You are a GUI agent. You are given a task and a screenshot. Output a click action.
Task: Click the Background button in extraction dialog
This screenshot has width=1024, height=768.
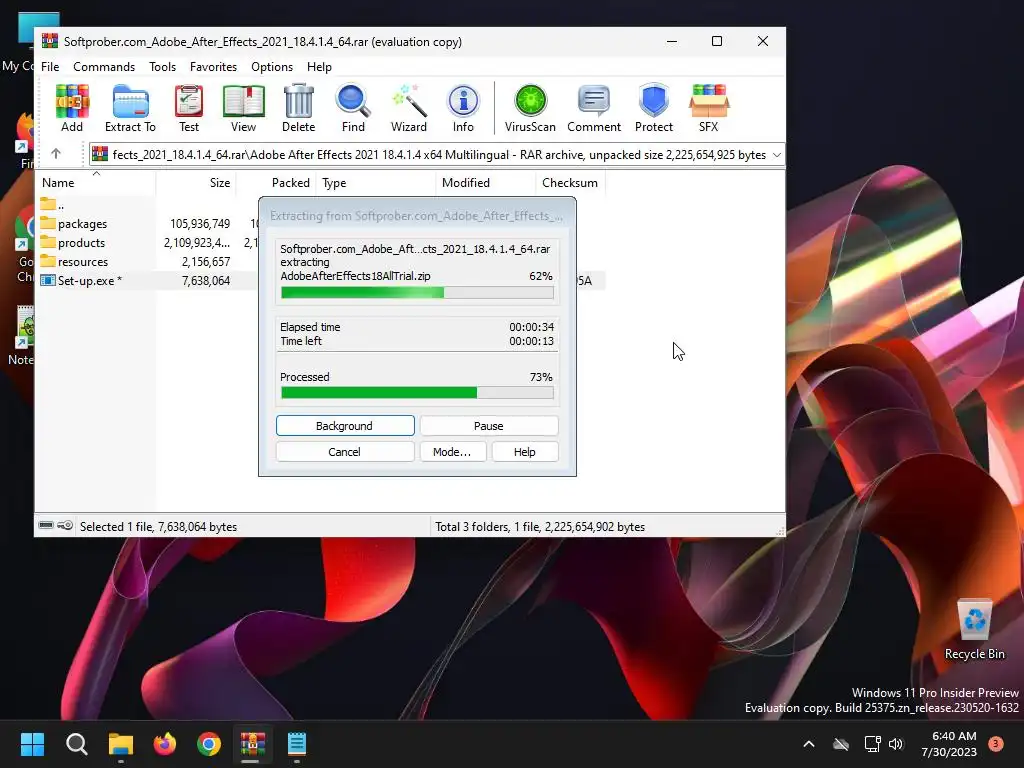345,426
